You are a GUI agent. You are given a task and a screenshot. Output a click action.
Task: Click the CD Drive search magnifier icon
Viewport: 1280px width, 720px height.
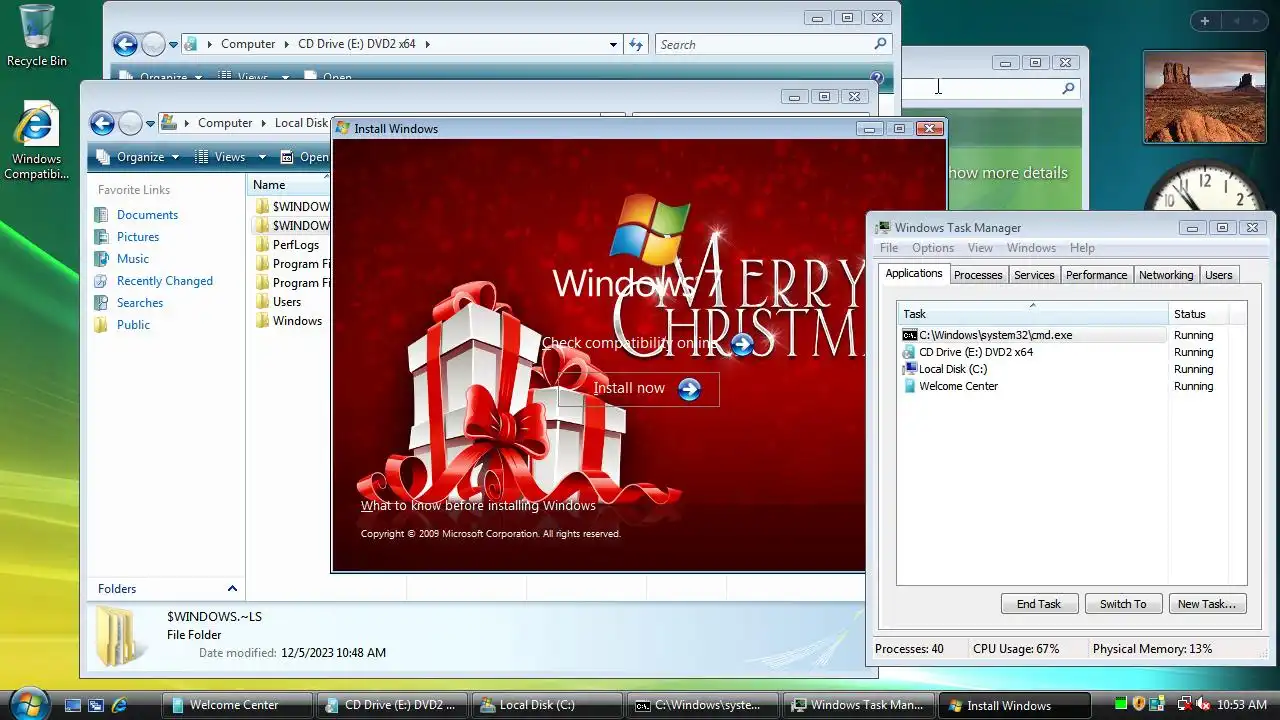pyautogui.click(x=880, y=44)
